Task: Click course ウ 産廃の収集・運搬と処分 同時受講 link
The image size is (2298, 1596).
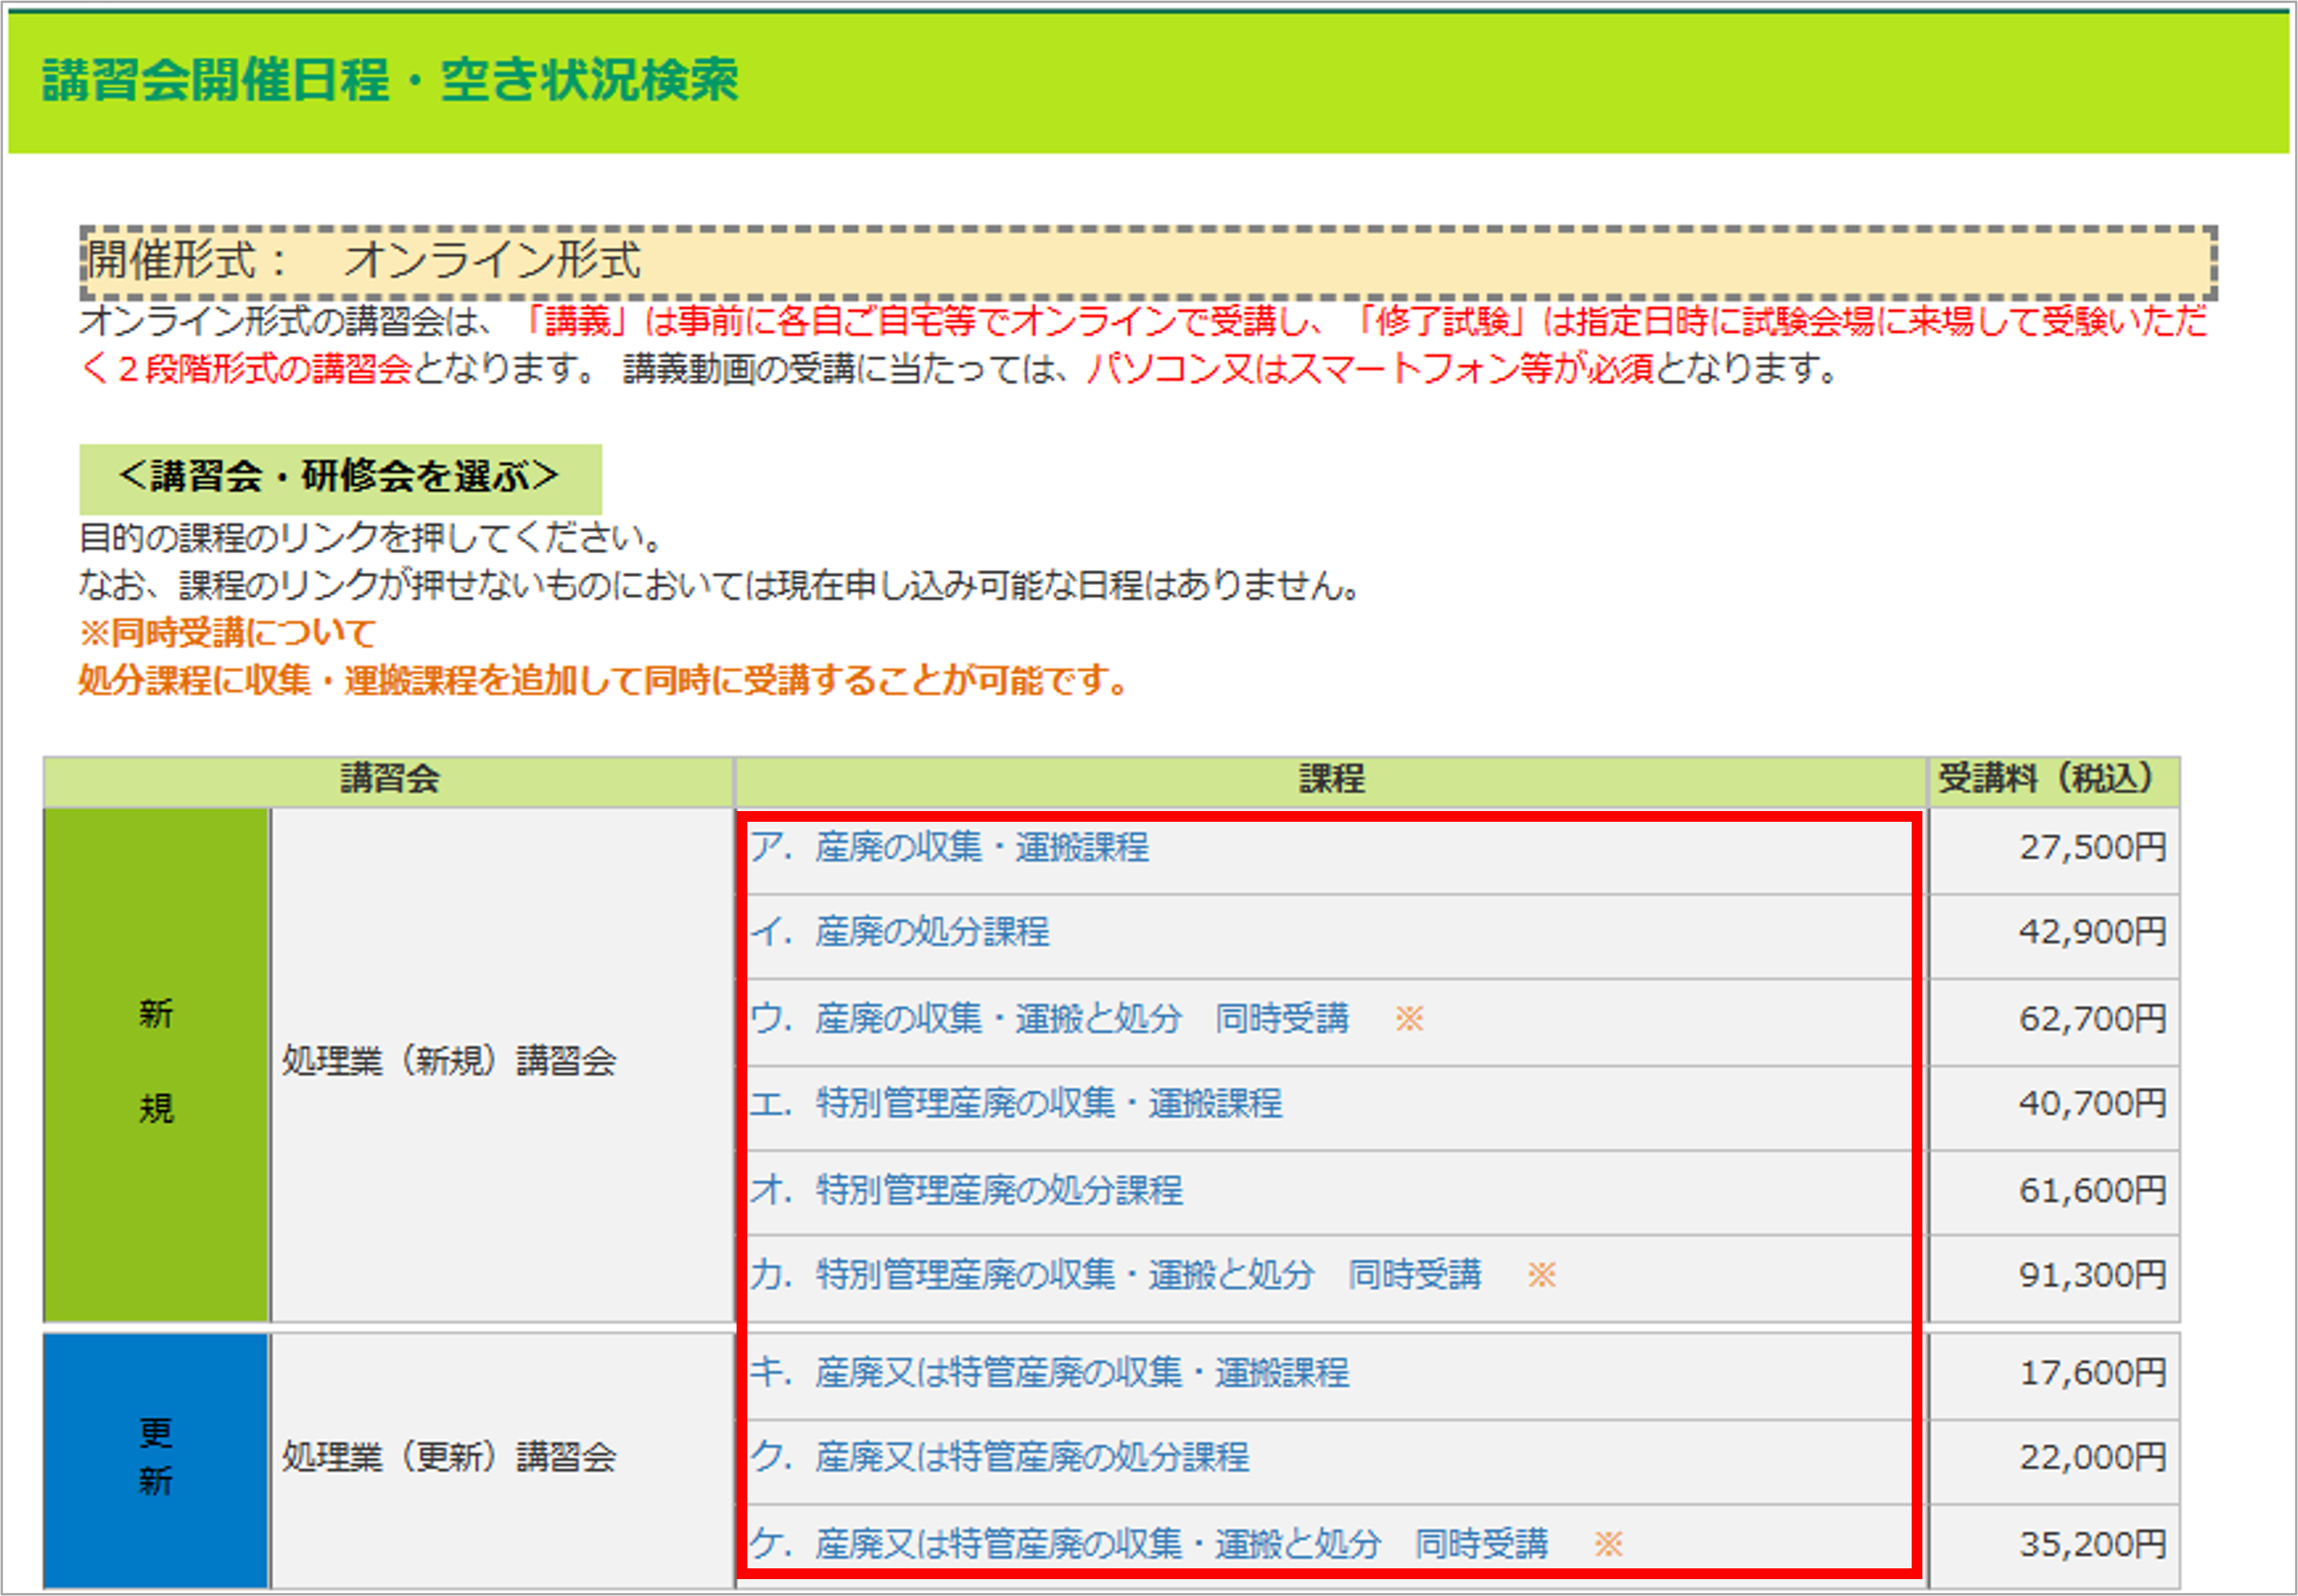Action: [x=1050, y=1019]
